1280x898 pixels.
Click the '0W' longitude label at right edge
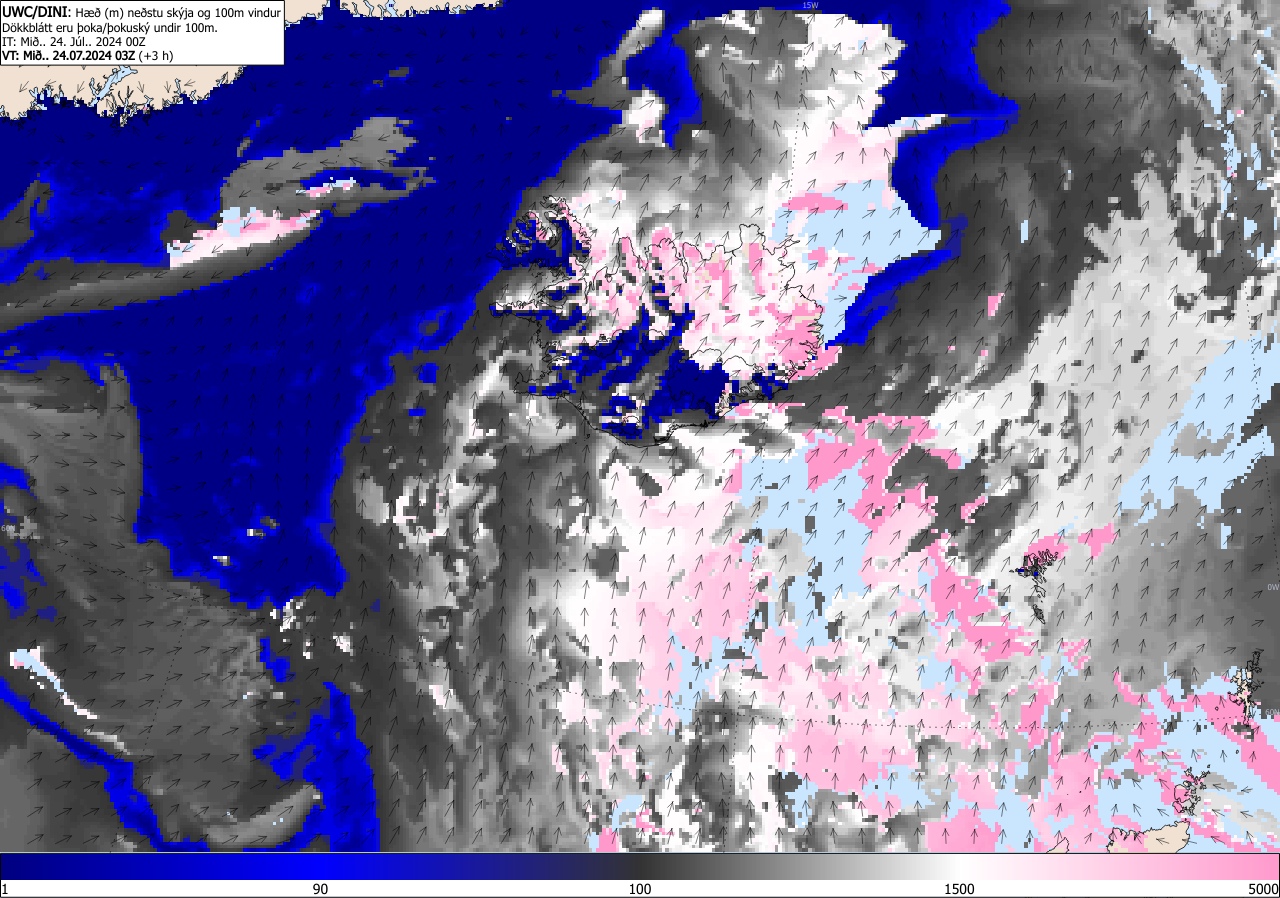1272,587
